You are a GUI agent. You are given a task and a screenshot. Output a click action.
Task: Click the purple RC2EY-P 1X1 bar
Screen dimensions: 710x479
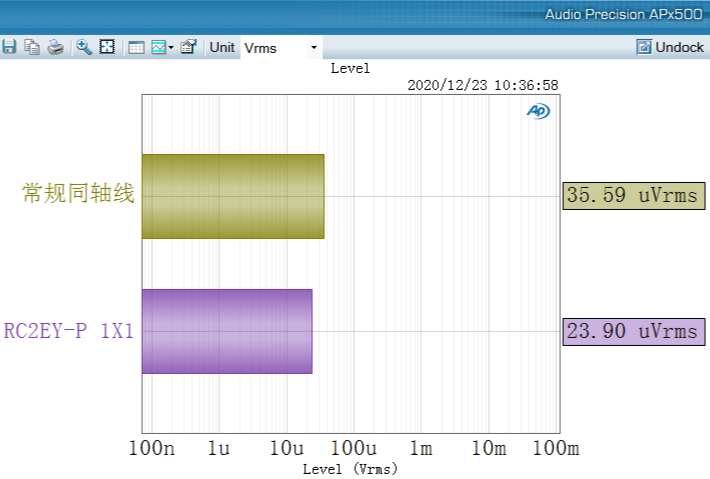(x=227, y=331)
